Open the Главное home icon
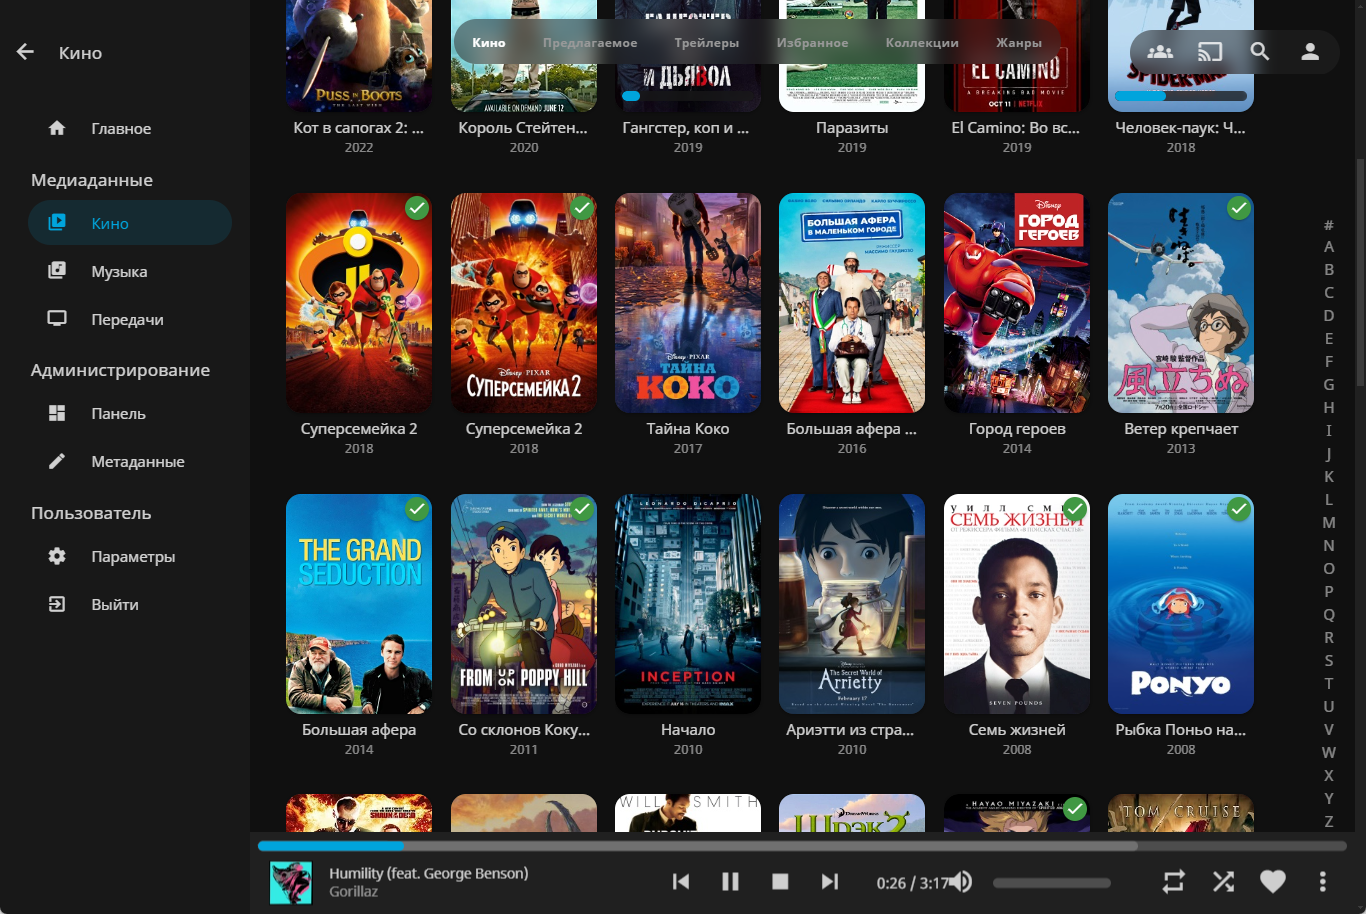Screen dimensions: 1366x914 [x=57, y=128]
